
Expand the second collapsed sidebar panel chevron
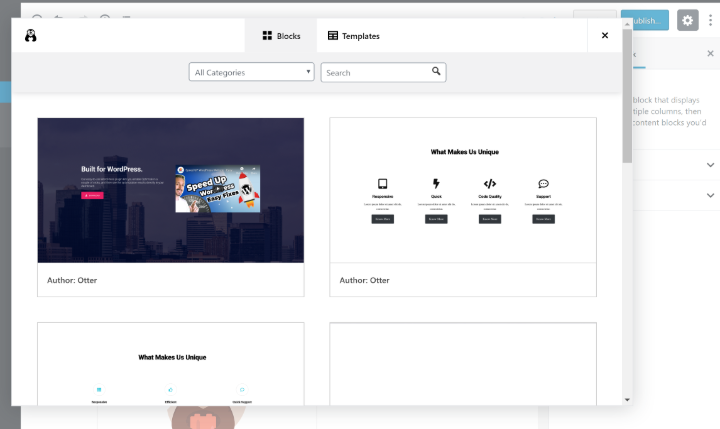(x=710, y=195)
